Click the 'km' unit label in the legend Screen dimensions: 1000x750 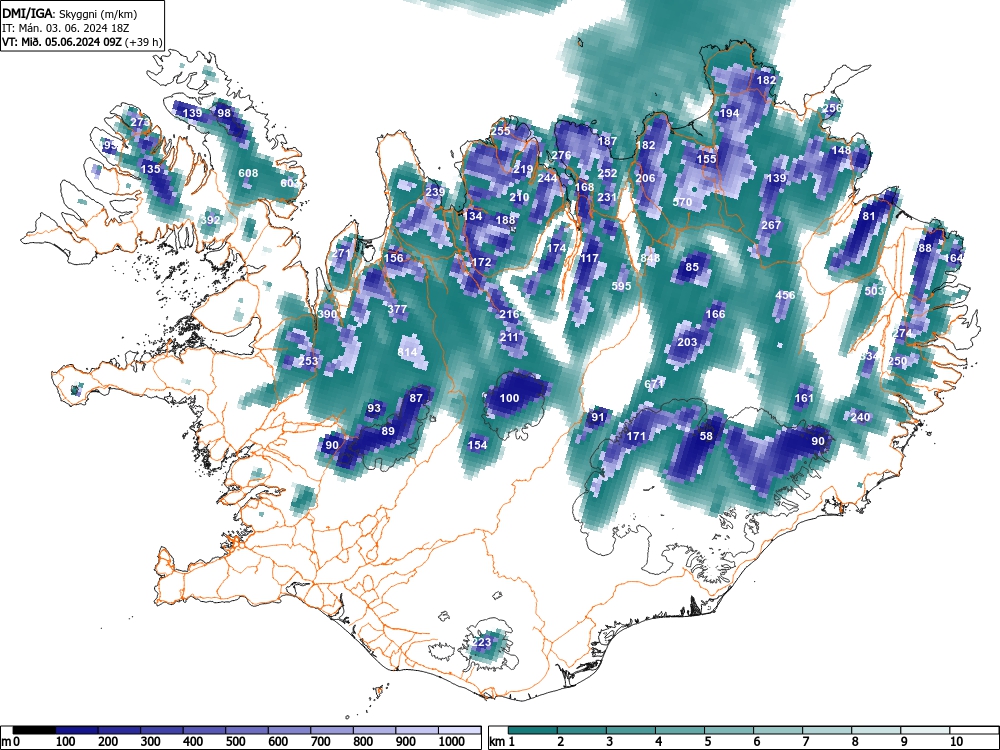tap(497, 742)
